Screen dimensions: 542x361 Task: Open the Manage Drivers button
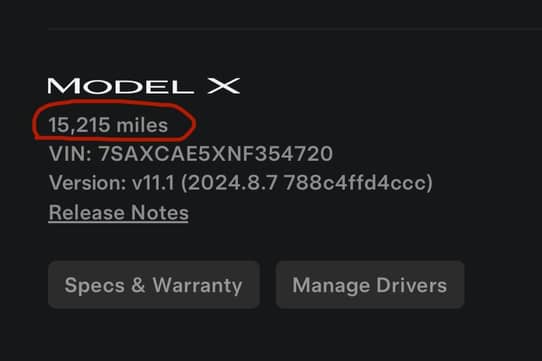coord(370,285)
